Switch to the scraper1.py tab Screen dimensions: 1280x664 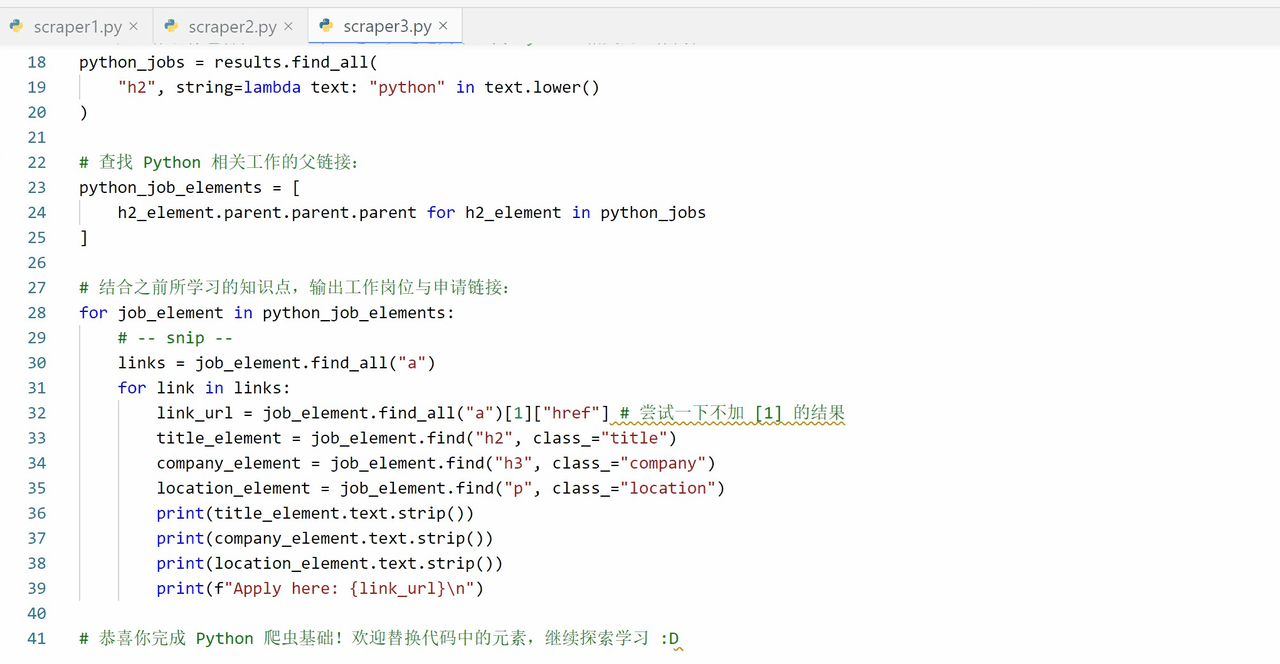[x=77, y=27]
